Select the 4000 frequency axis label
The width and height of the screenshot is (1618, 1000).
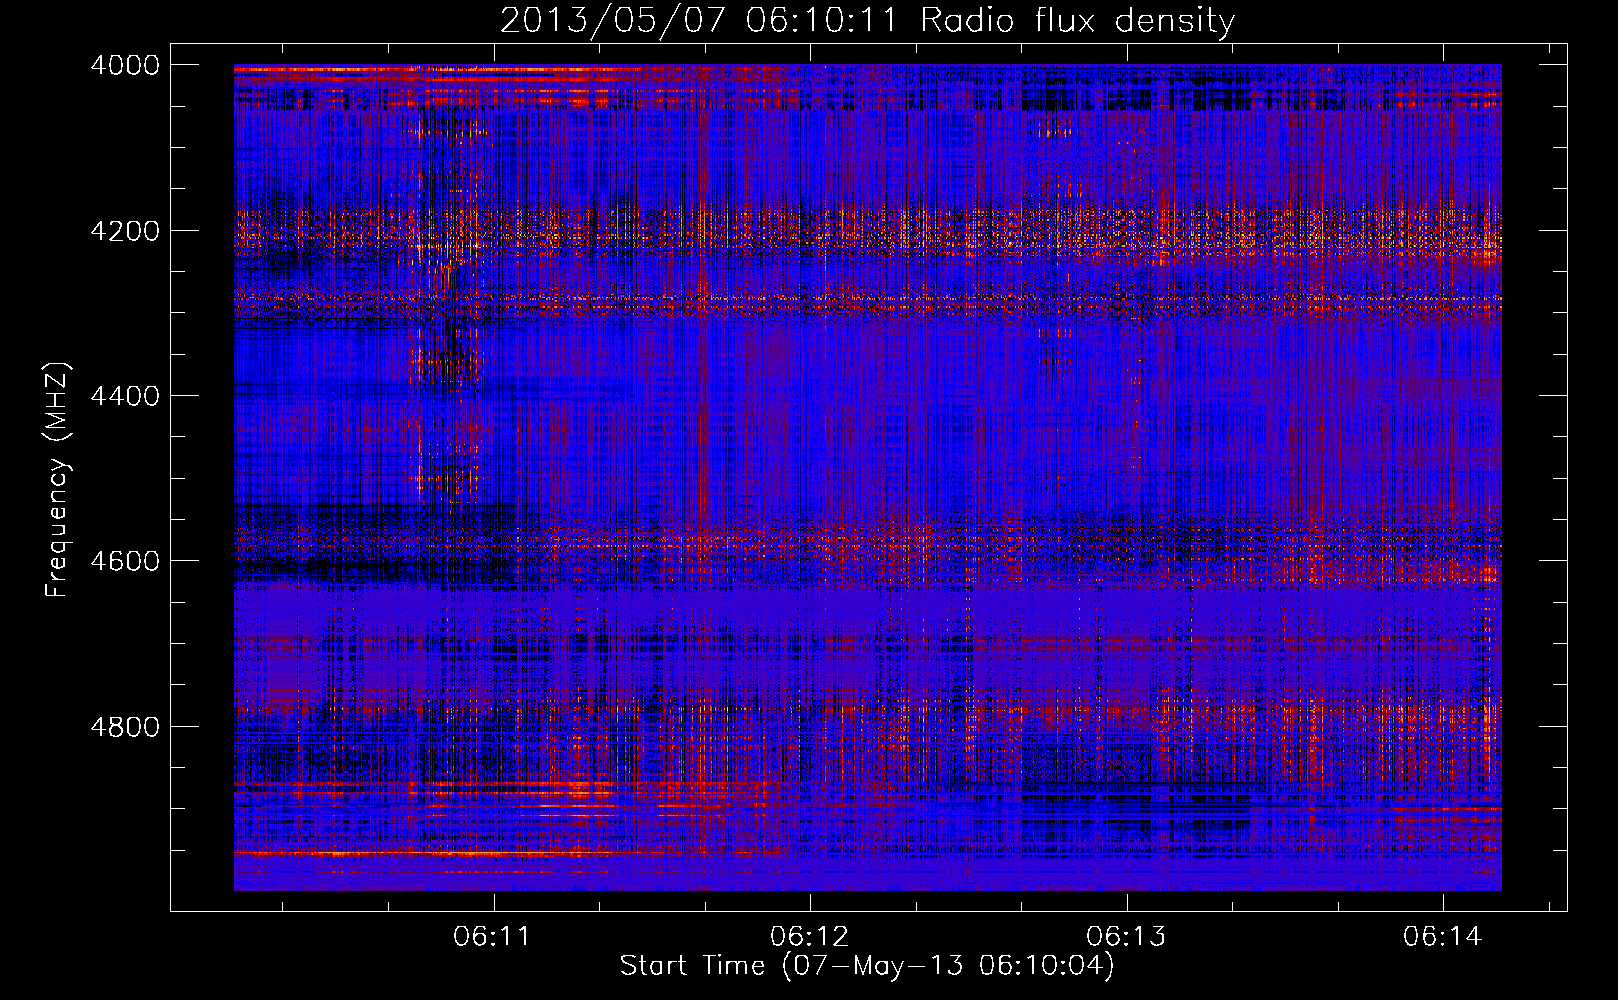(125, 65)
